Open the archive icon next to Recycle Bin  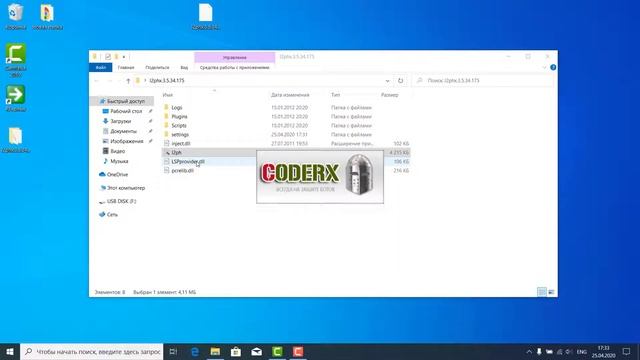47,16
